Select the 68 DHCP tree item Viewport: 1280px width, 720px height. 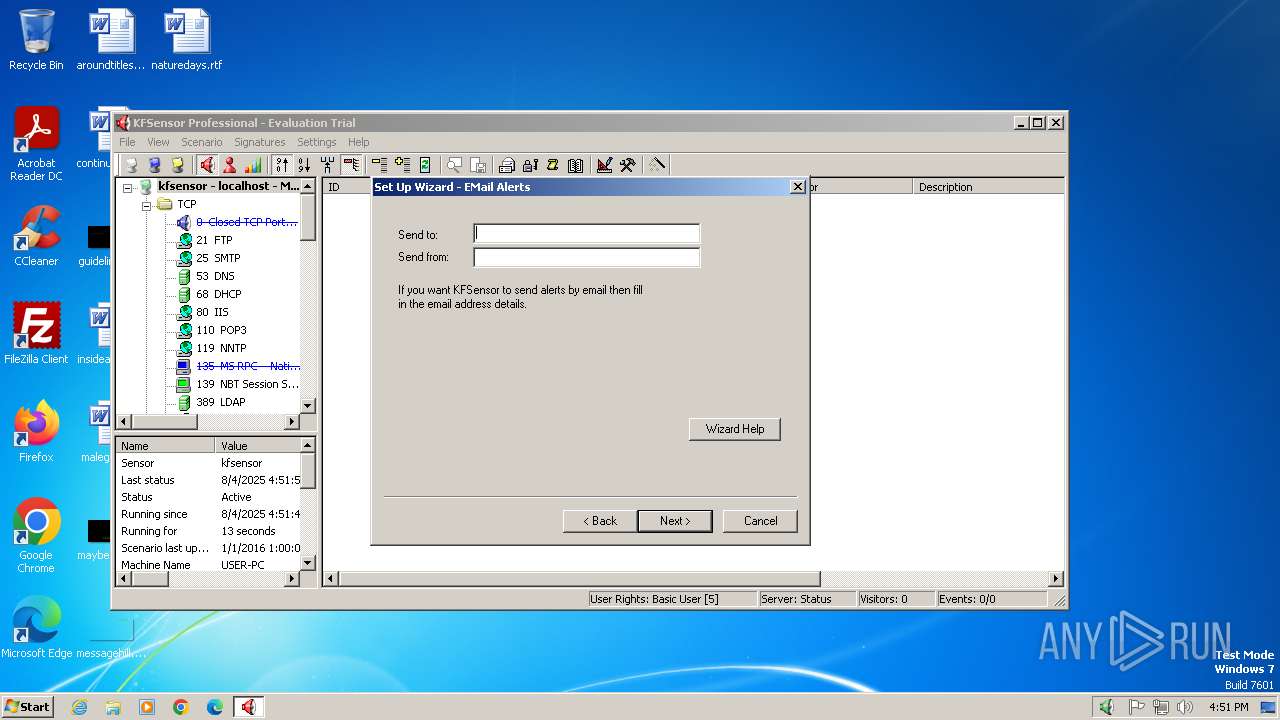coord(218,294)
